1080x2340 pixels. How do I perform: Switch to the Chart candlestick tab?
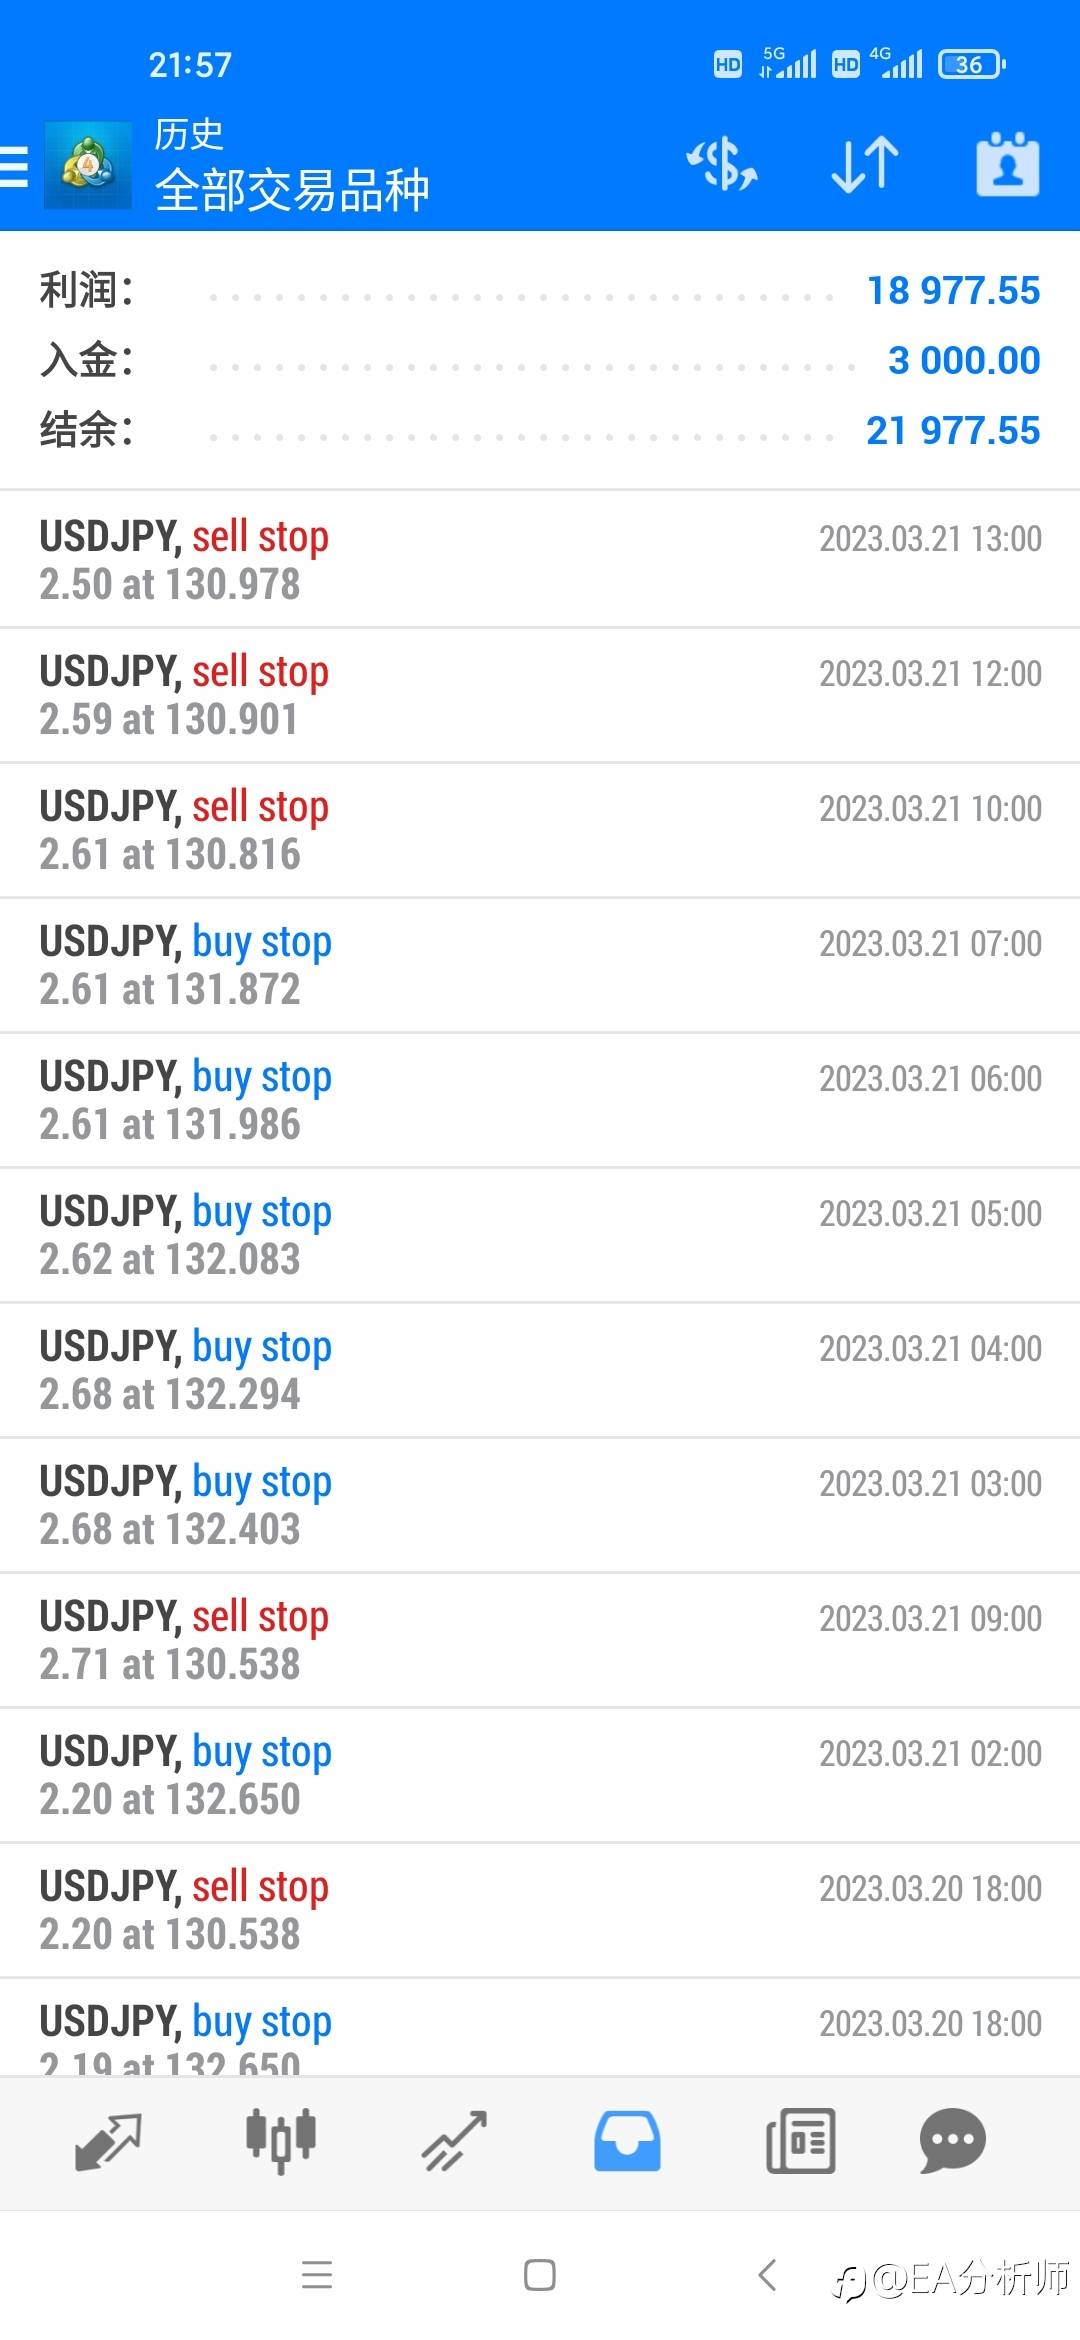281,2141
